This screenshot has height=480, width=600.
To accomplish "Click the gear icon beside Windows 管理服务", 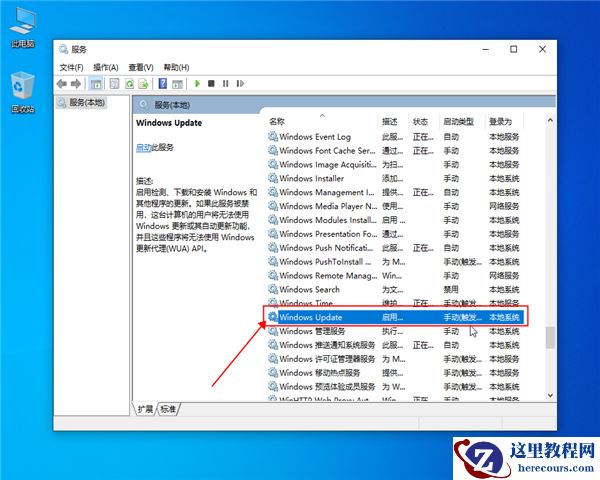I will 273,331.
